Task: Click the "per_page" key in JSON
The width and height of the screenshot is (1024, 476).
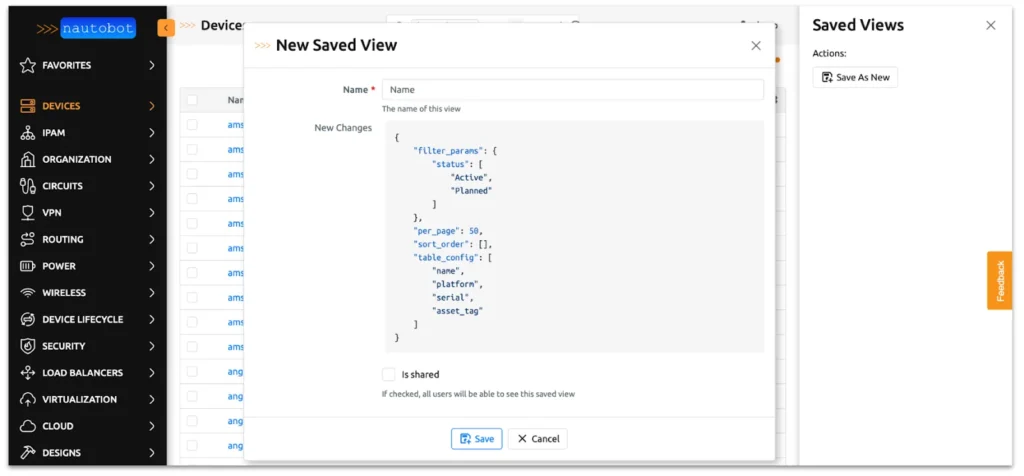Action: pos(438,231)
